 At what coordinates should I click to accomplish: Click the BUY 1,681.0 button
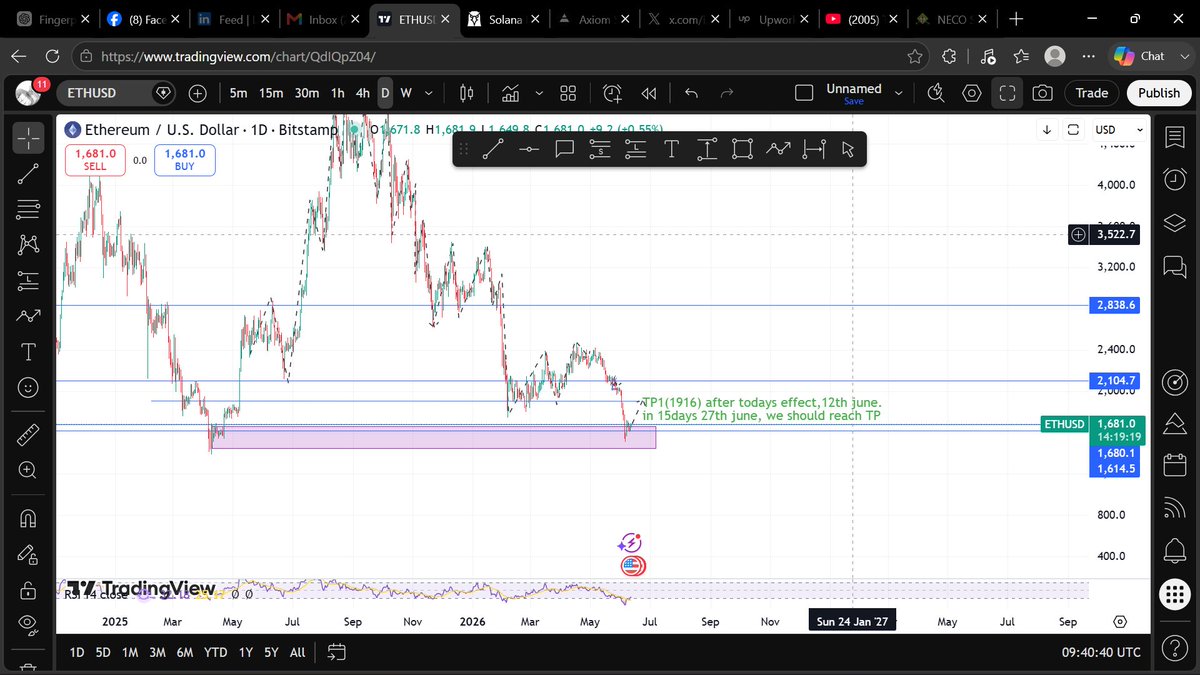click(x=185, y=160)
